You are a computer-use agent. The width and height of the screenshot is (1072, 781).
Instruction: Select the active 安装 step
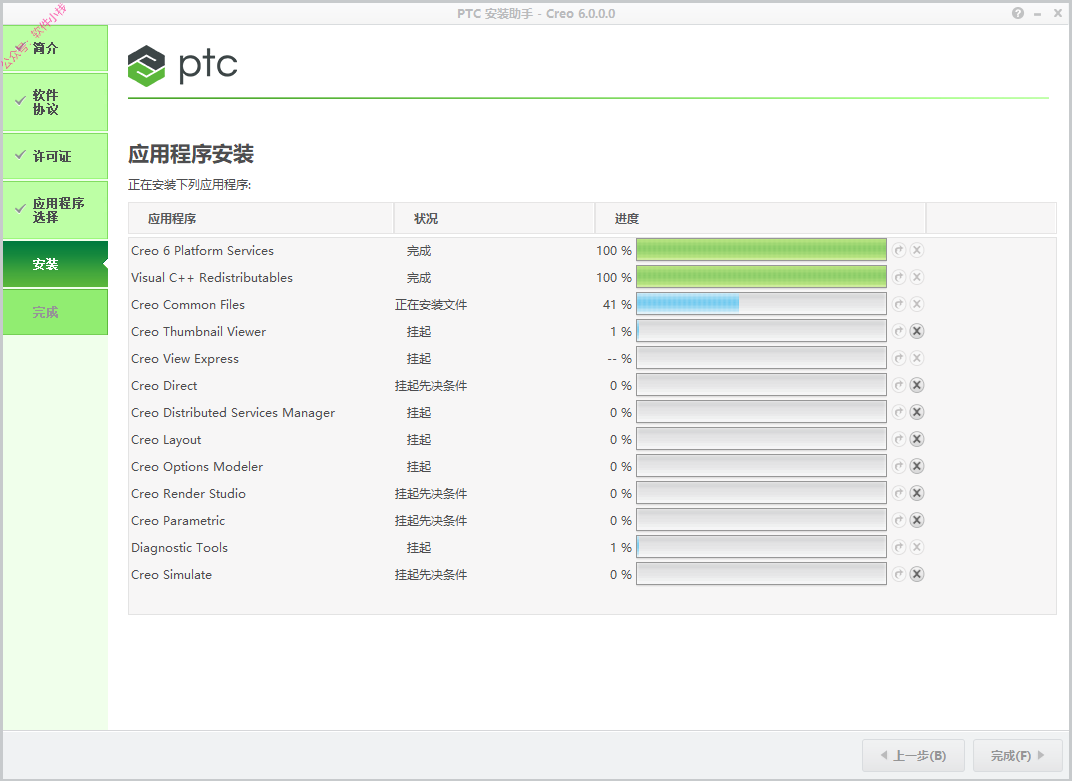(x=55, y=264)
